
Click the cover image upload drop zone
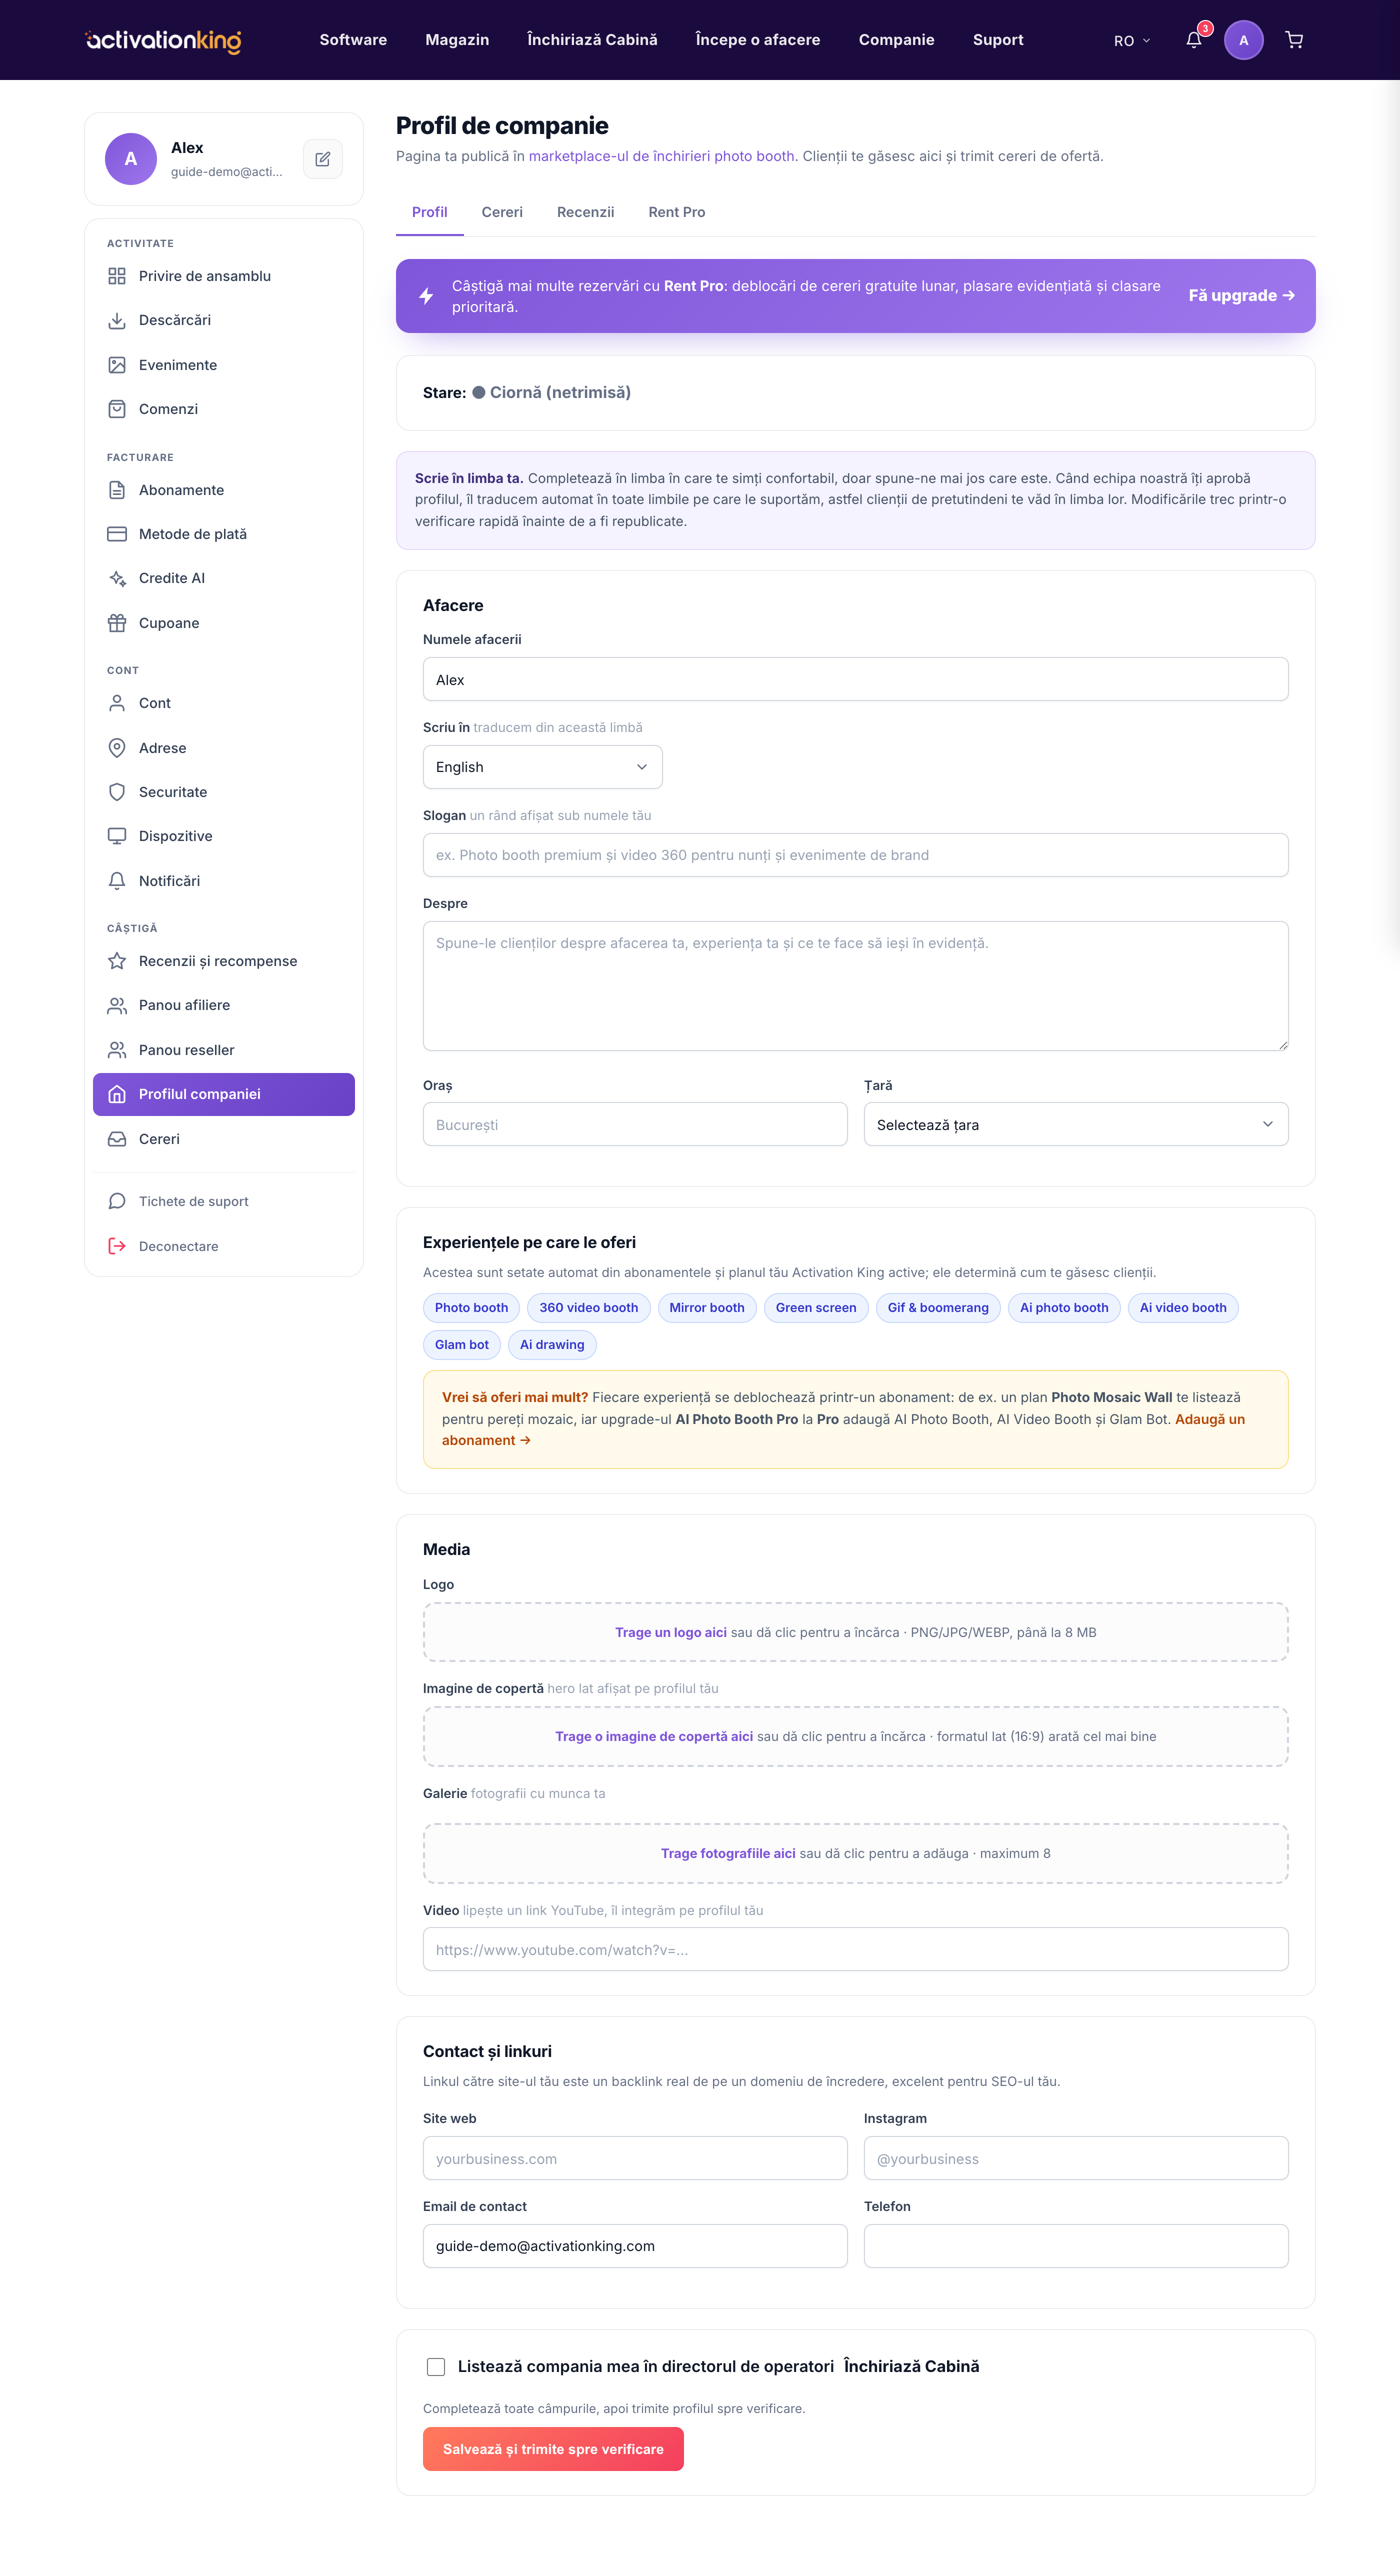(855, 1737)
